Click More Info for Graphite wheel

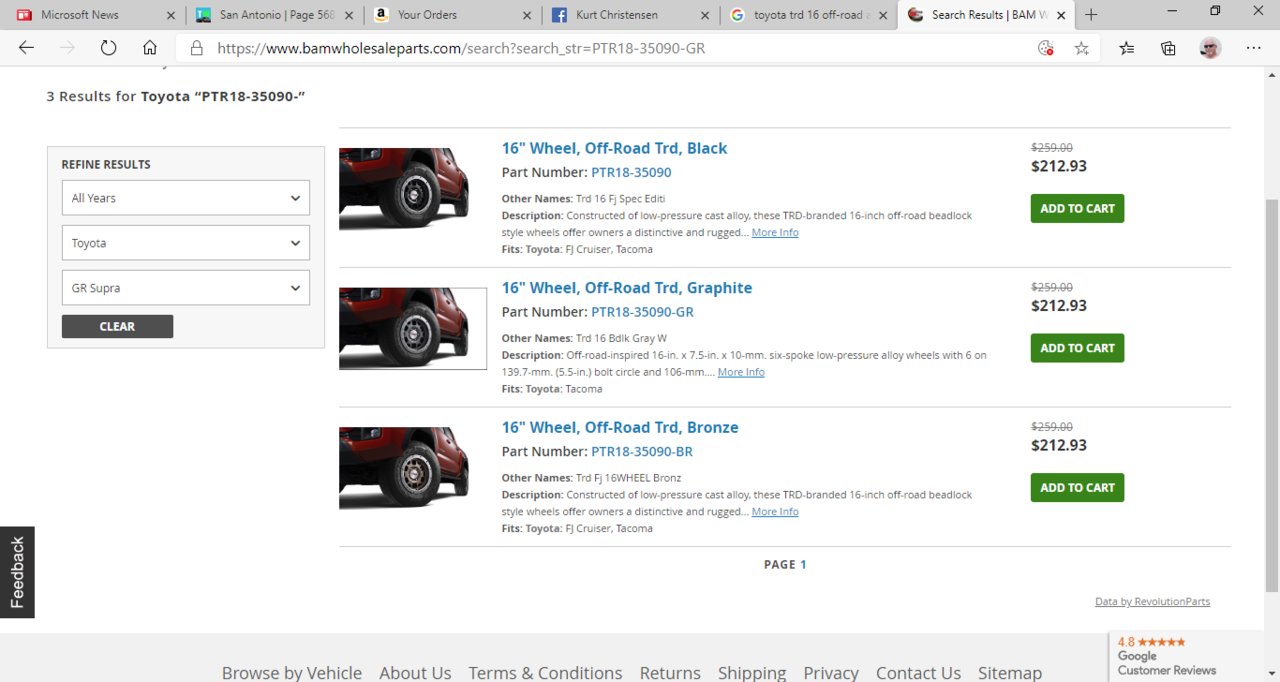coord(741,372)
